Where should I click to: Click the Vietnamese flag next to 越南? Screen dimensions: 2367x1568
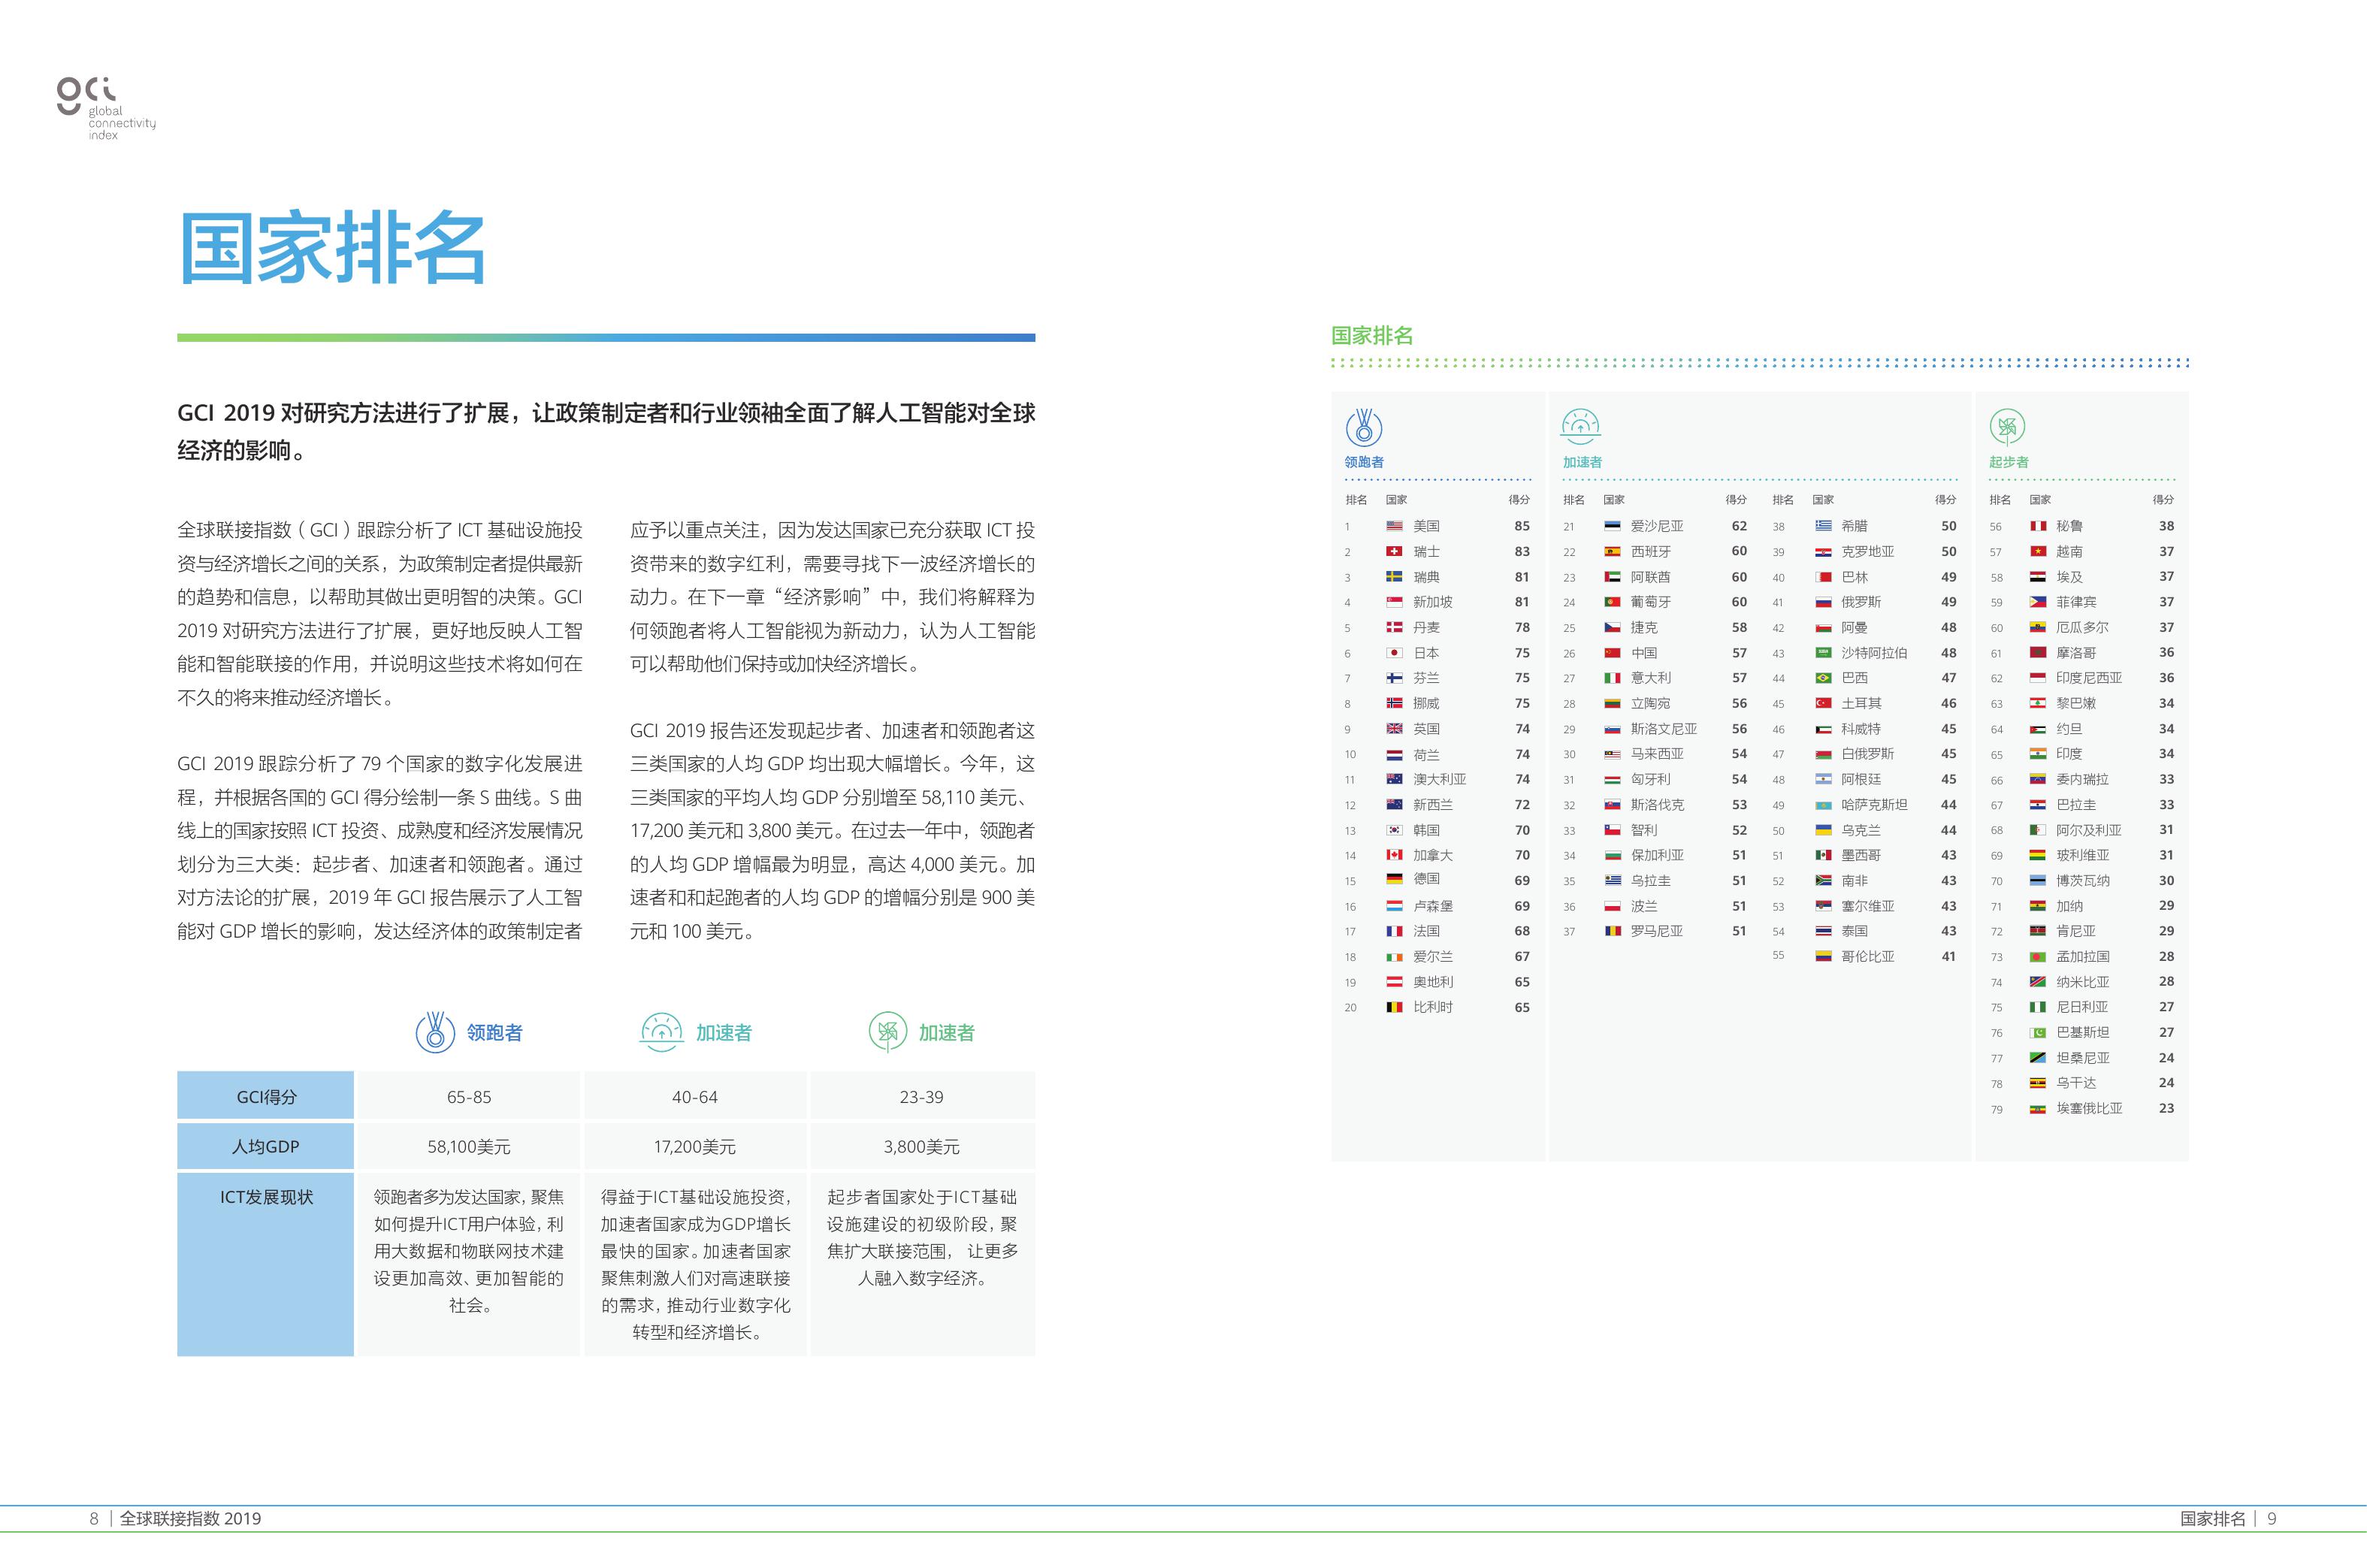[x=2037, y=552]
